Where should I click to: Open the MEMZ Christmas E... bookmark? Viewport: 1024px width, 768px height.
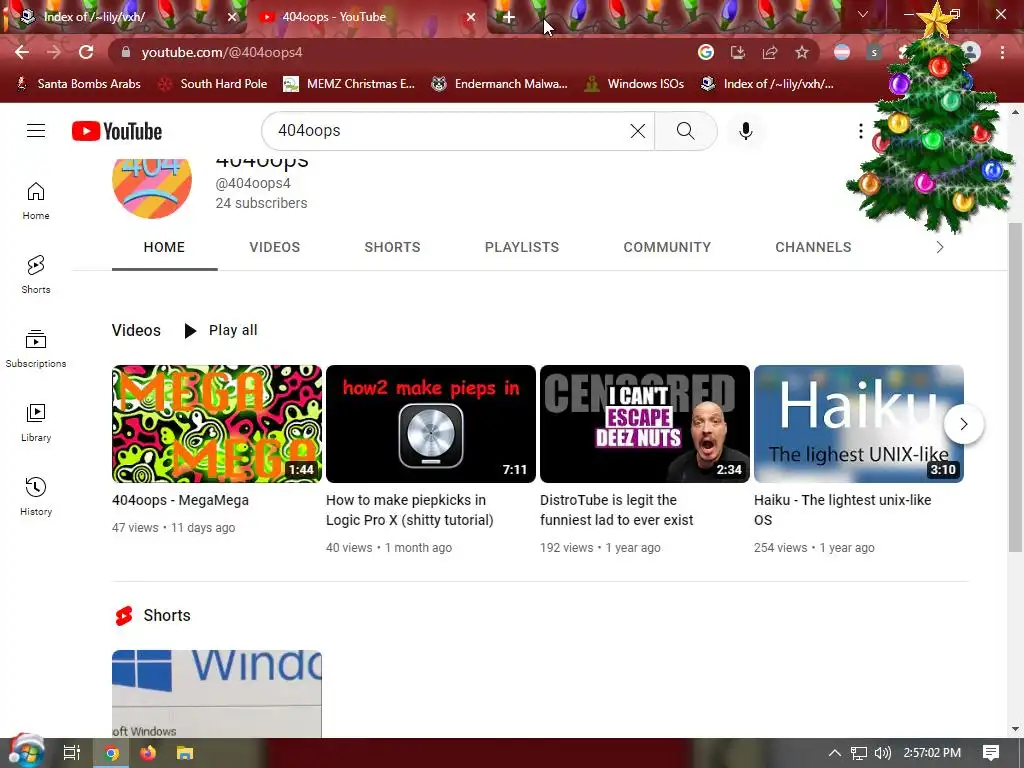349,84
